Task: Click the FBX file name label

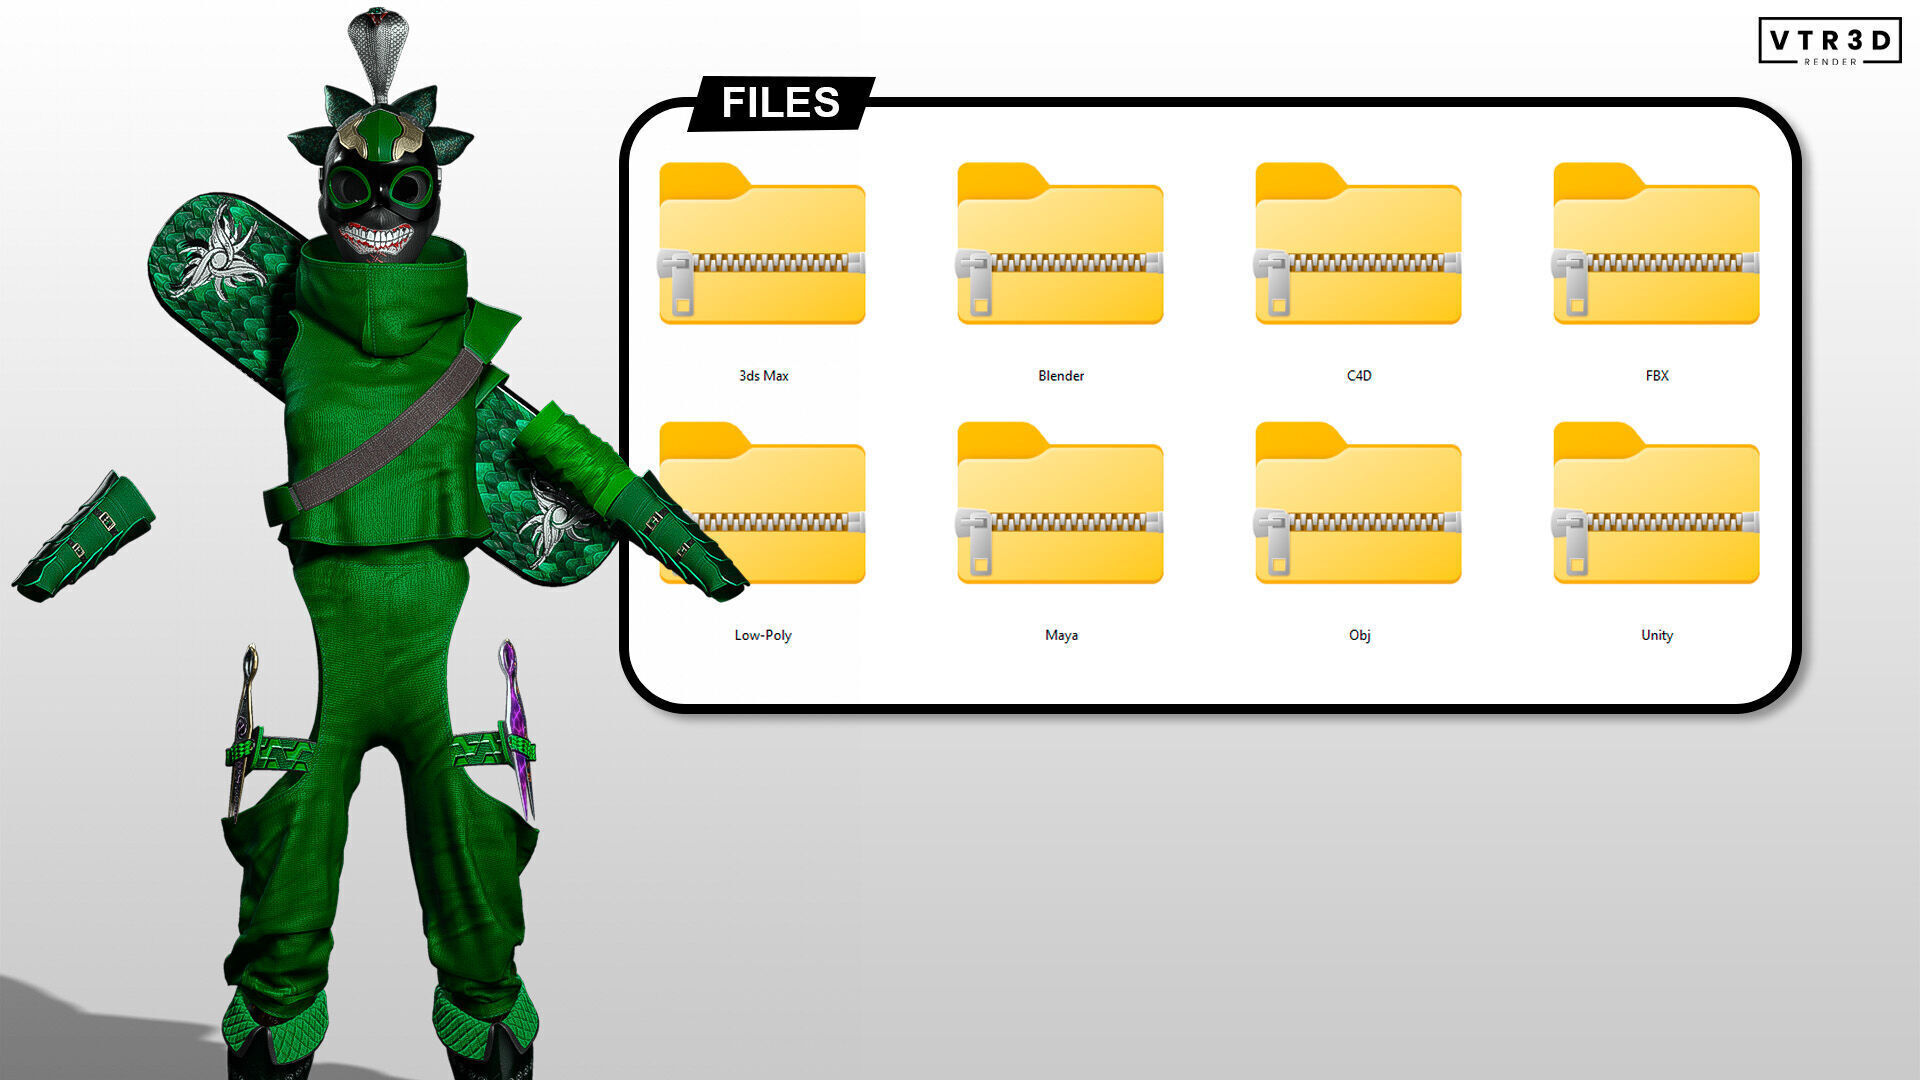Action: pyautogui.click(x=1657, y=376)
